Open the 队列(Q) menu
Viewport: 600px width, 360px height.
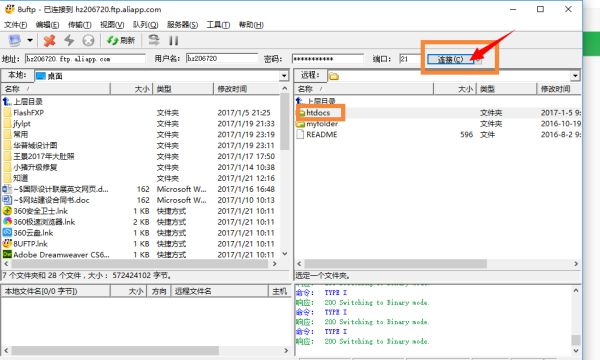145,25
